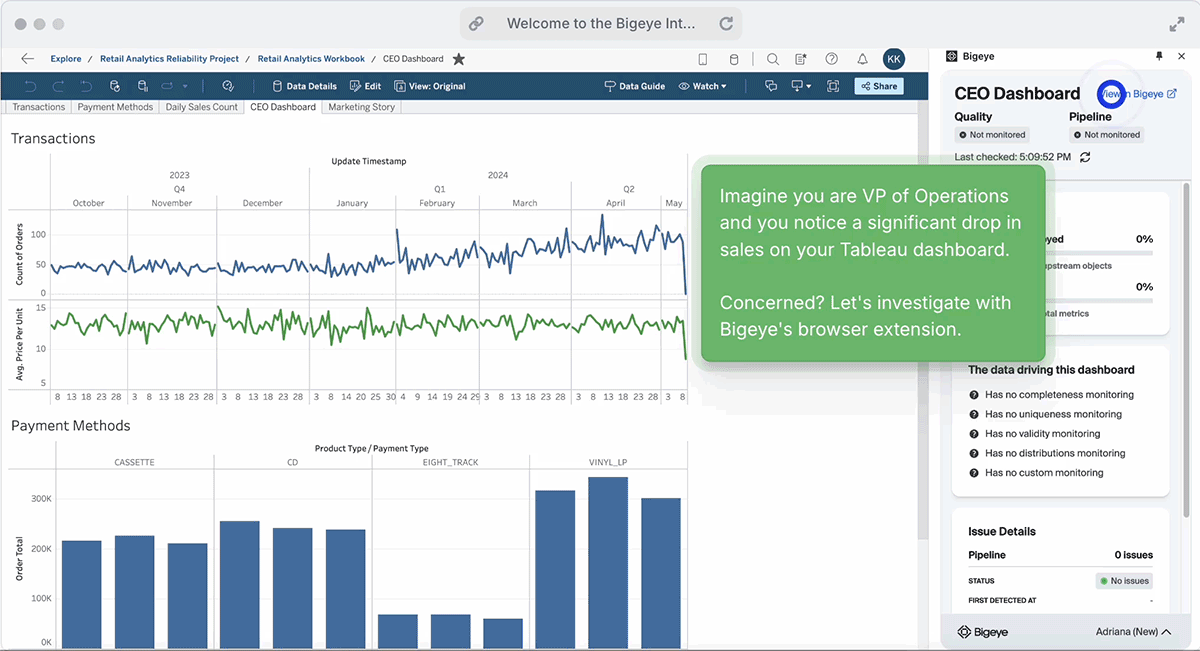1200x651 pixels.
Task: Click the View in Bigeye link
Action: pyautogui.click(x=1138, y=94)
